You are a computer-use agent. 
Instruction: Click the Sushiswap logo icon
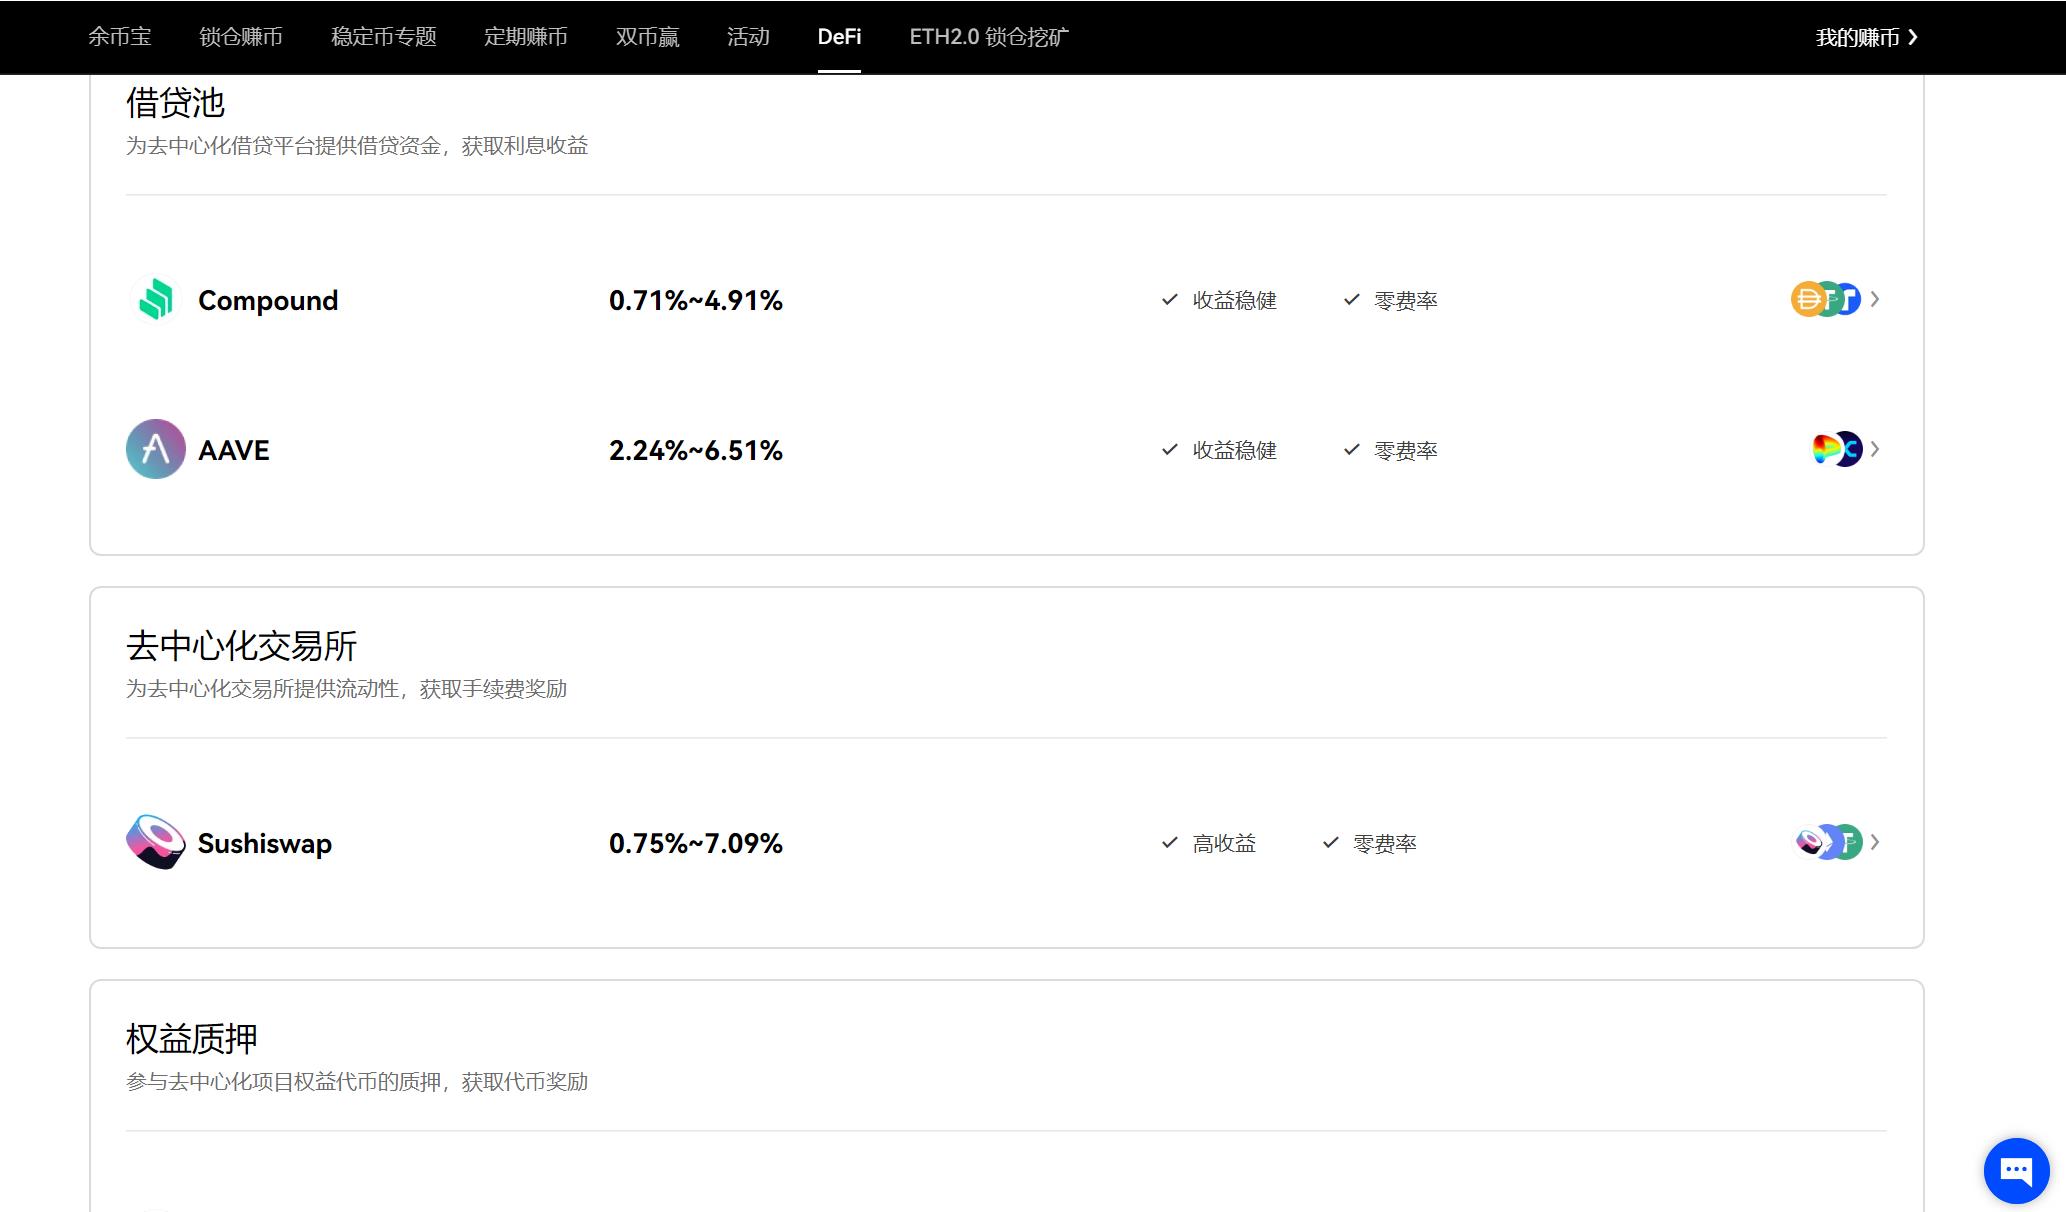(155, 842)
